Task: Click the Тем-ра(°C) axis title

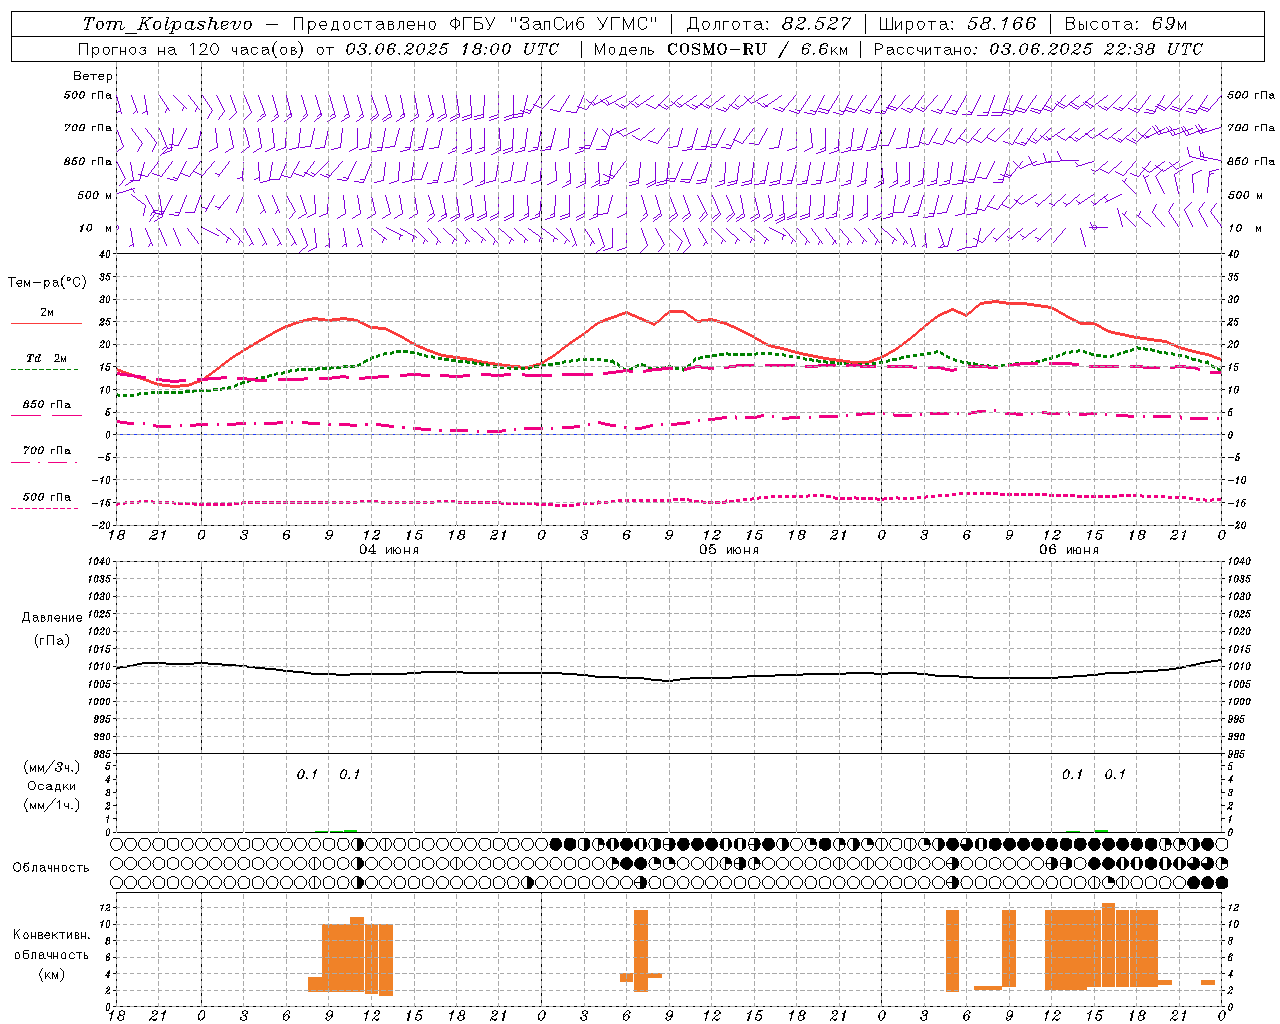Action: (x=47, y=283)
